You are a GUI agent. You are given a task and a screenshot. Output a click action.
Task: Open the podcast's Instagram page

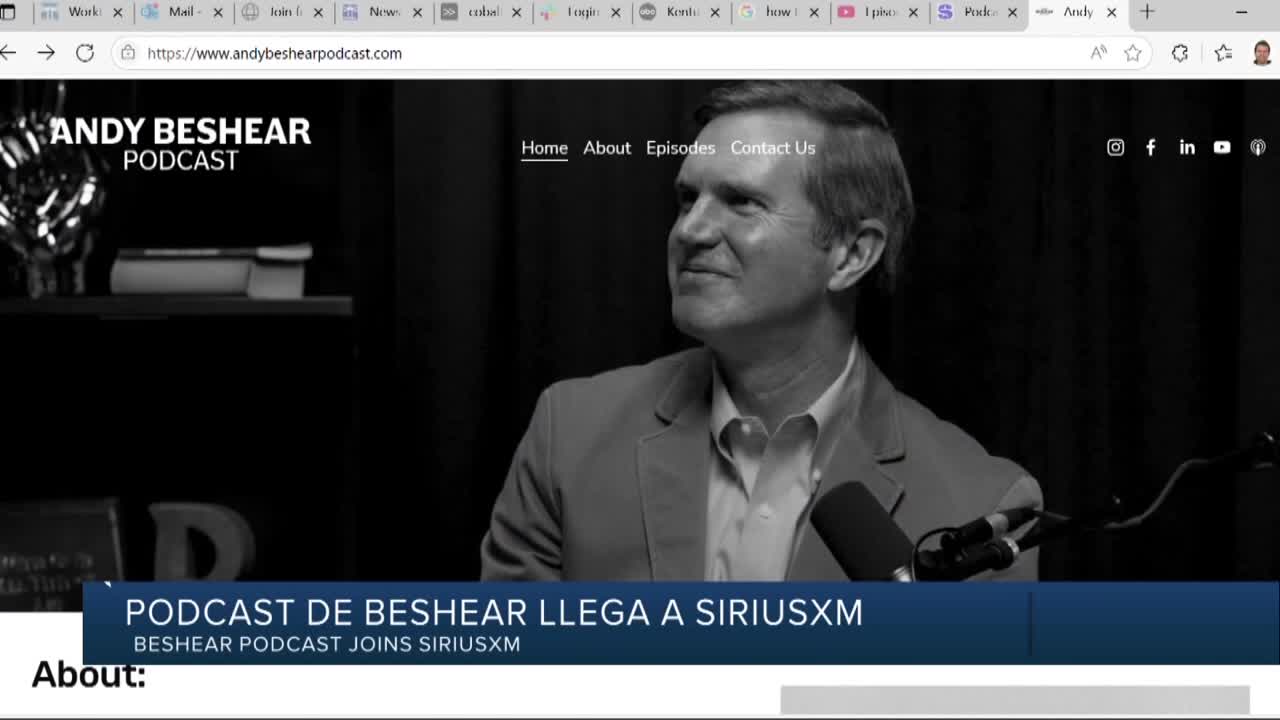click(x=1115, y=147)
